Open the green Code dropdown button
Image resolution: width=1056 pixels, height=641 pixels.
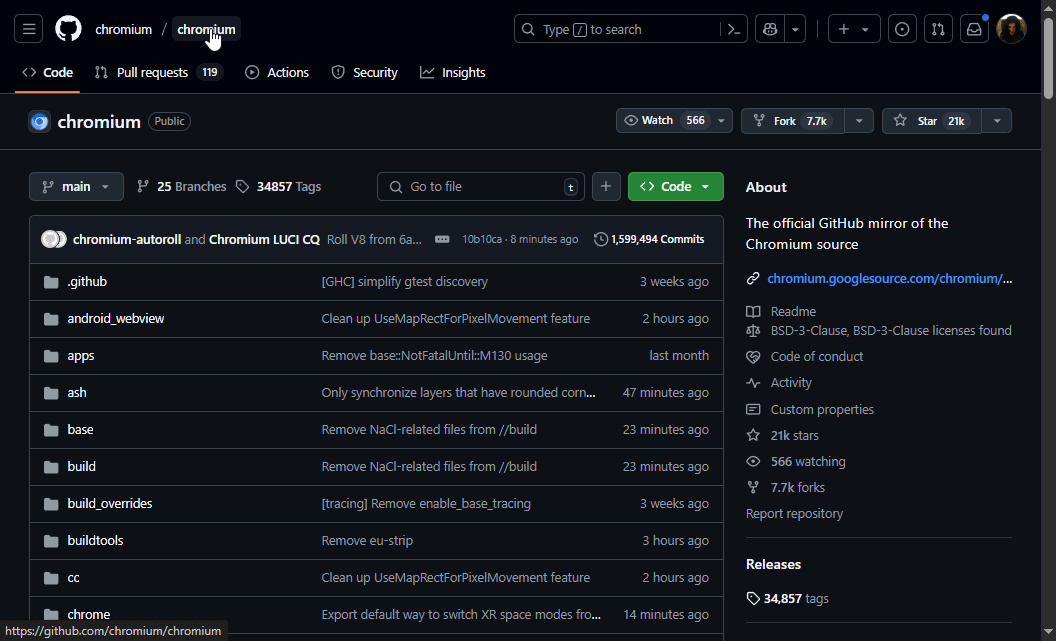[675, 187]
